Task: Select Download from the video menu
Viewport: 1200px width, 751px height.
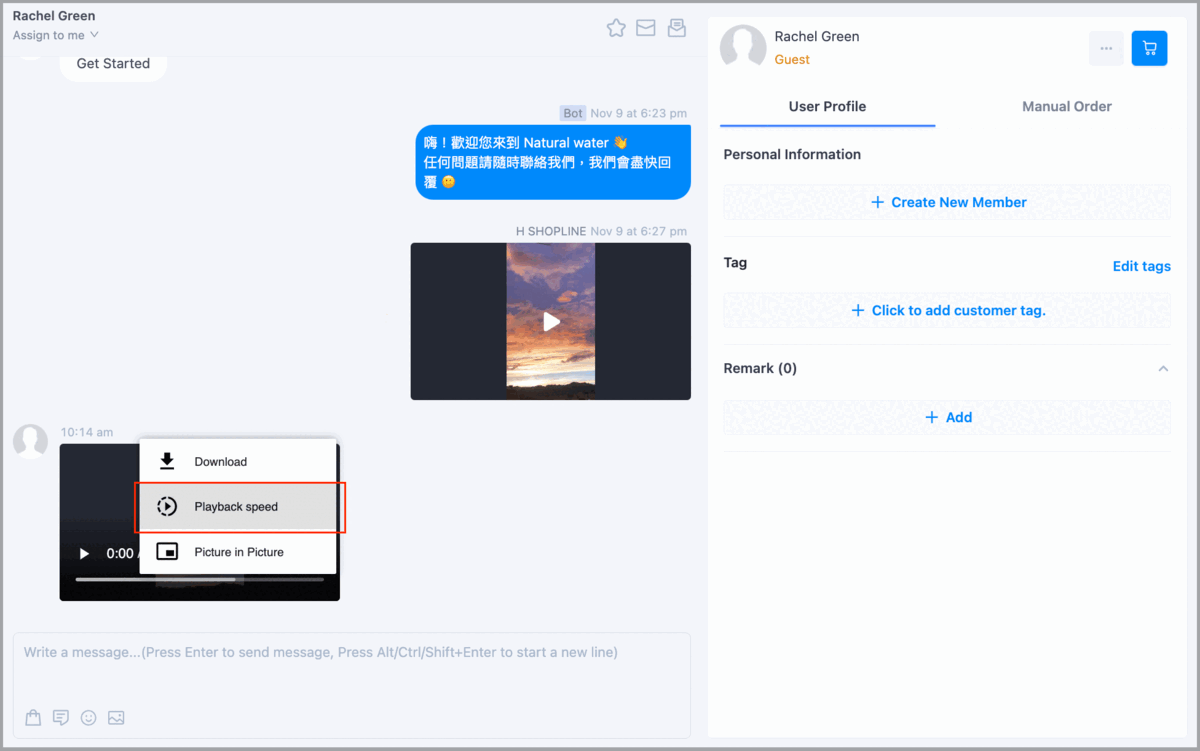Action: coord(237,461)
